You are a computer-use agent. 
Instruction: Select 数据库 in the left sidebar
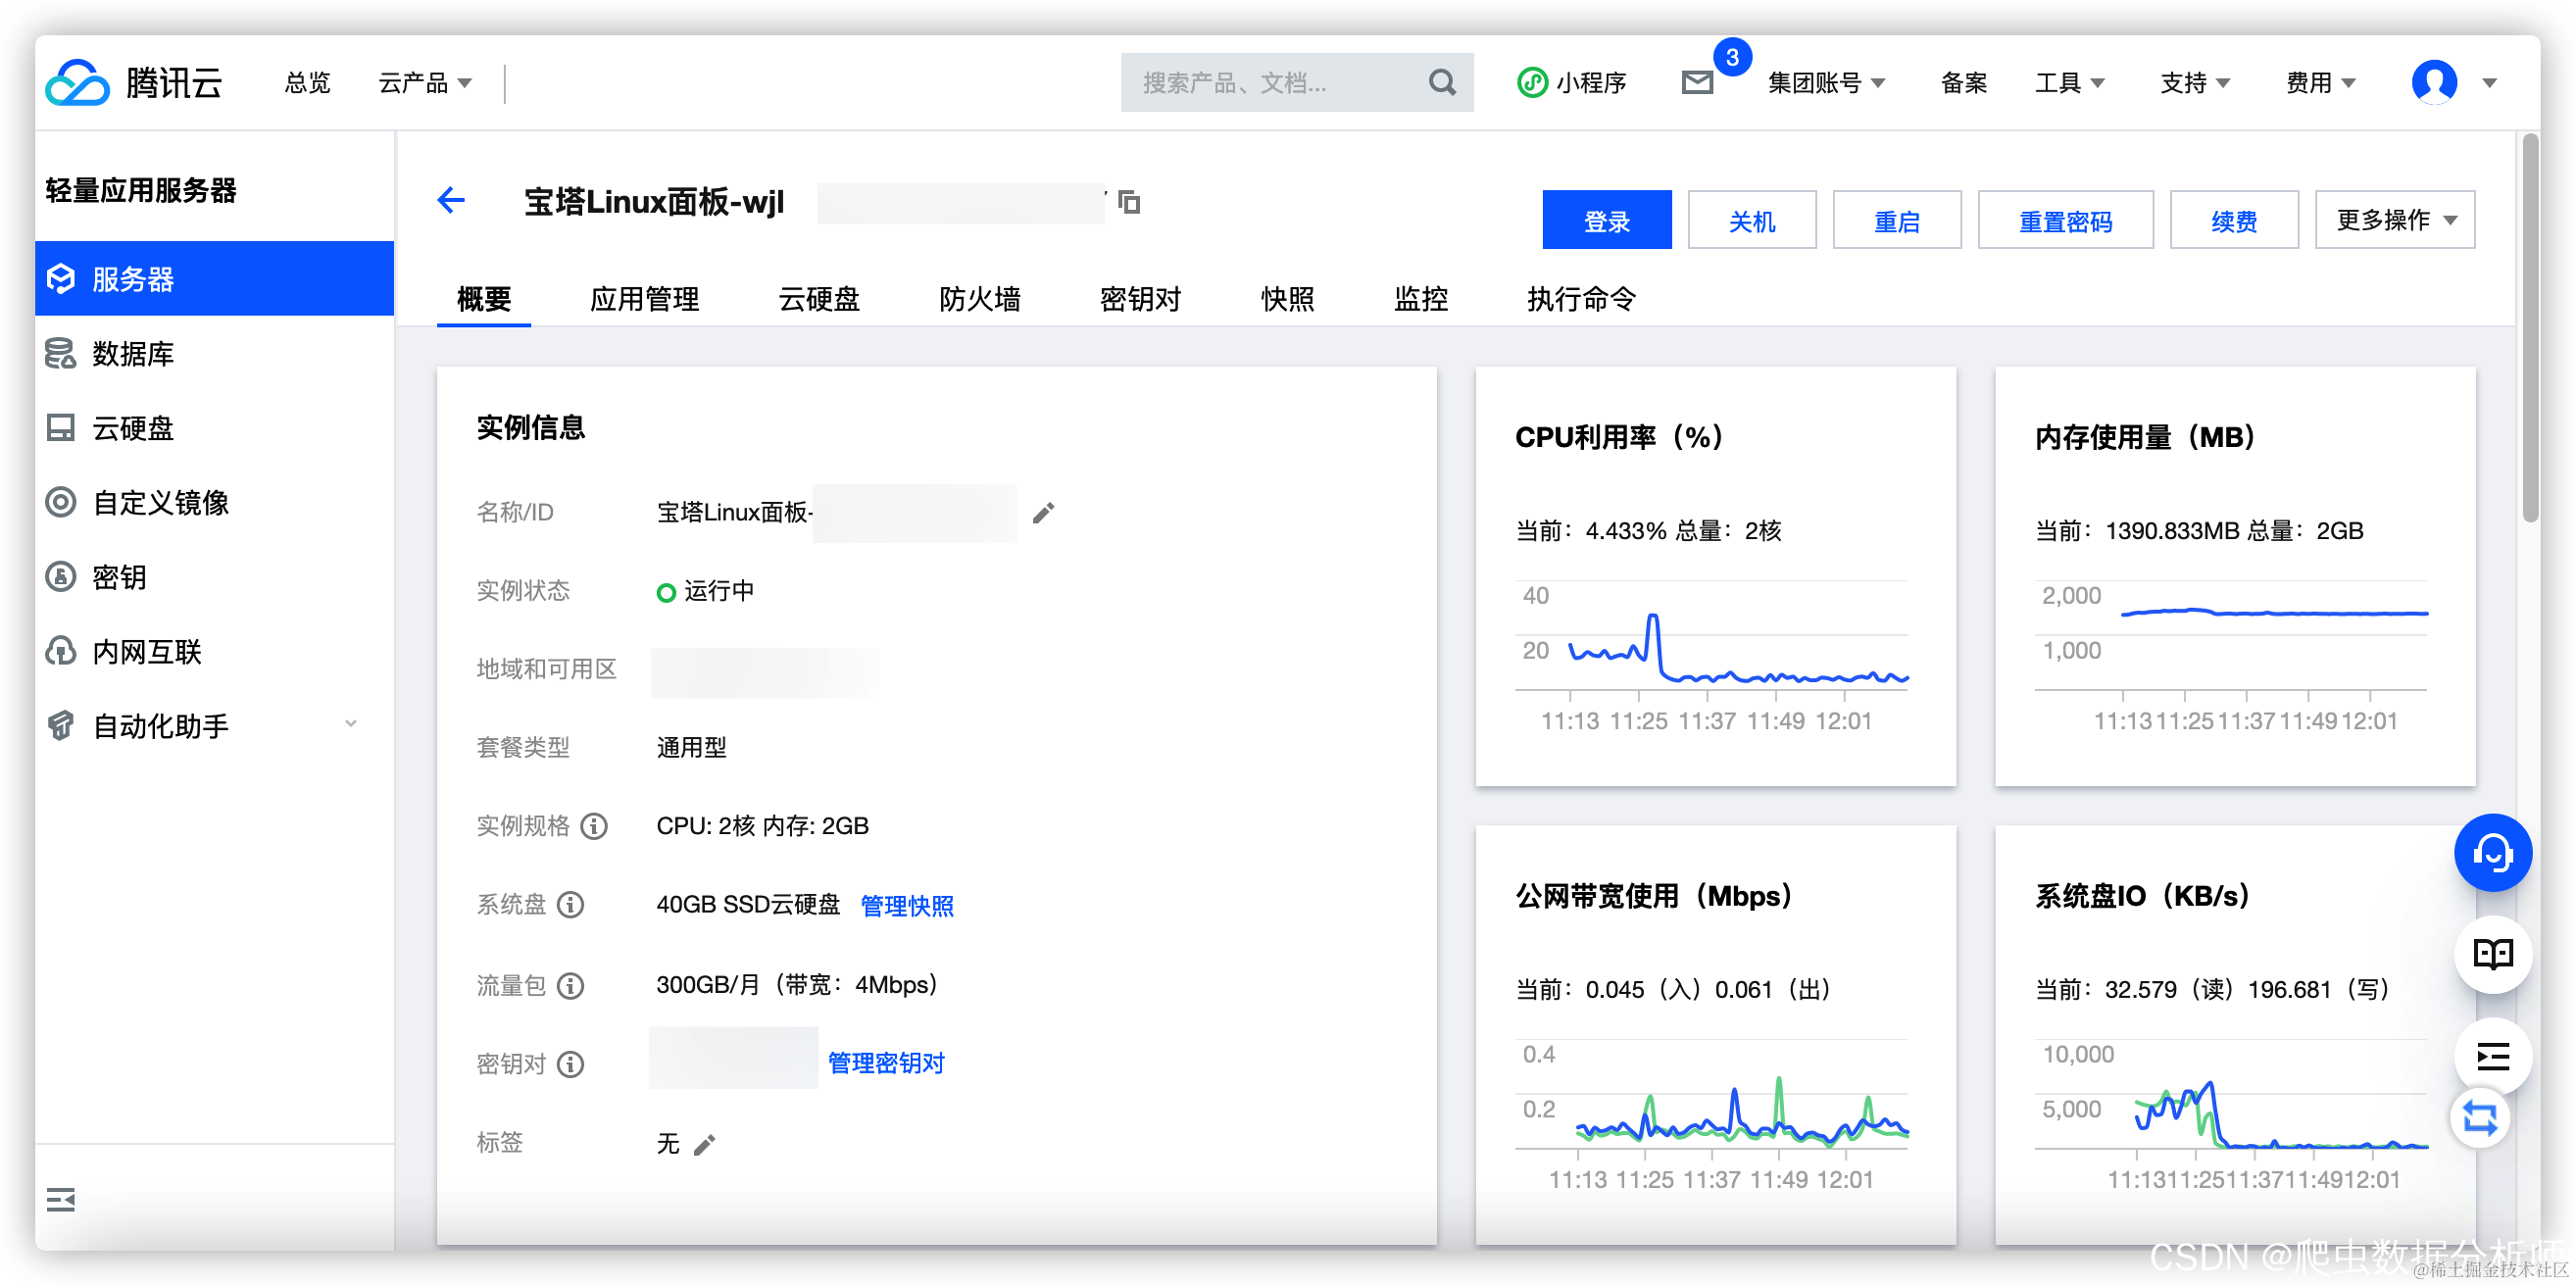(x=131, y=353)
